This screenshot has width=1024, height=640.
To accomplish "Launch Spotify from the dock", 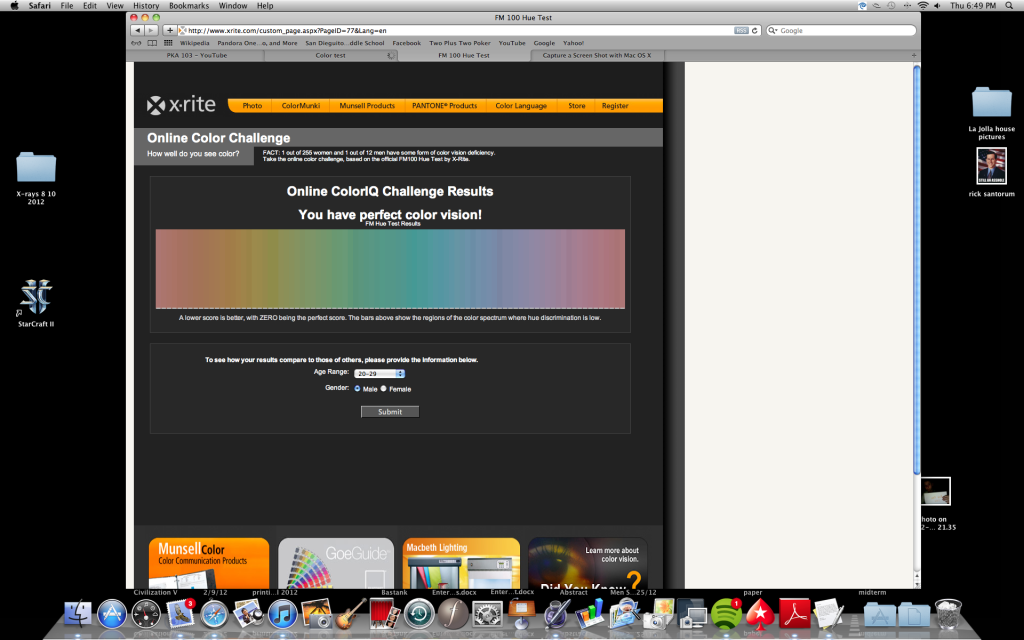I will [x=725, y=615].
